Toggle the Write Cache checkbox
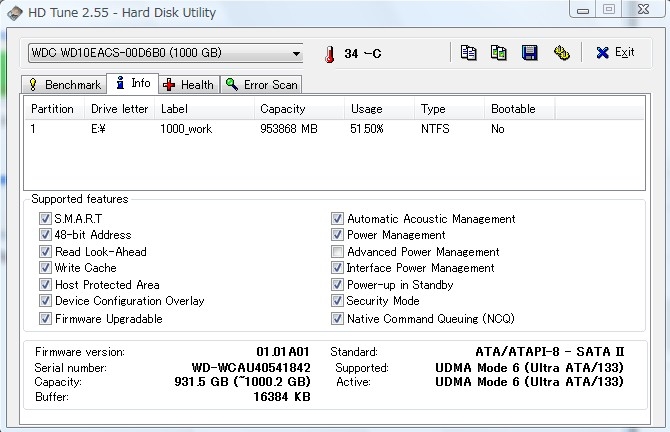Screen dimensions: 670x432 (45, 268)
